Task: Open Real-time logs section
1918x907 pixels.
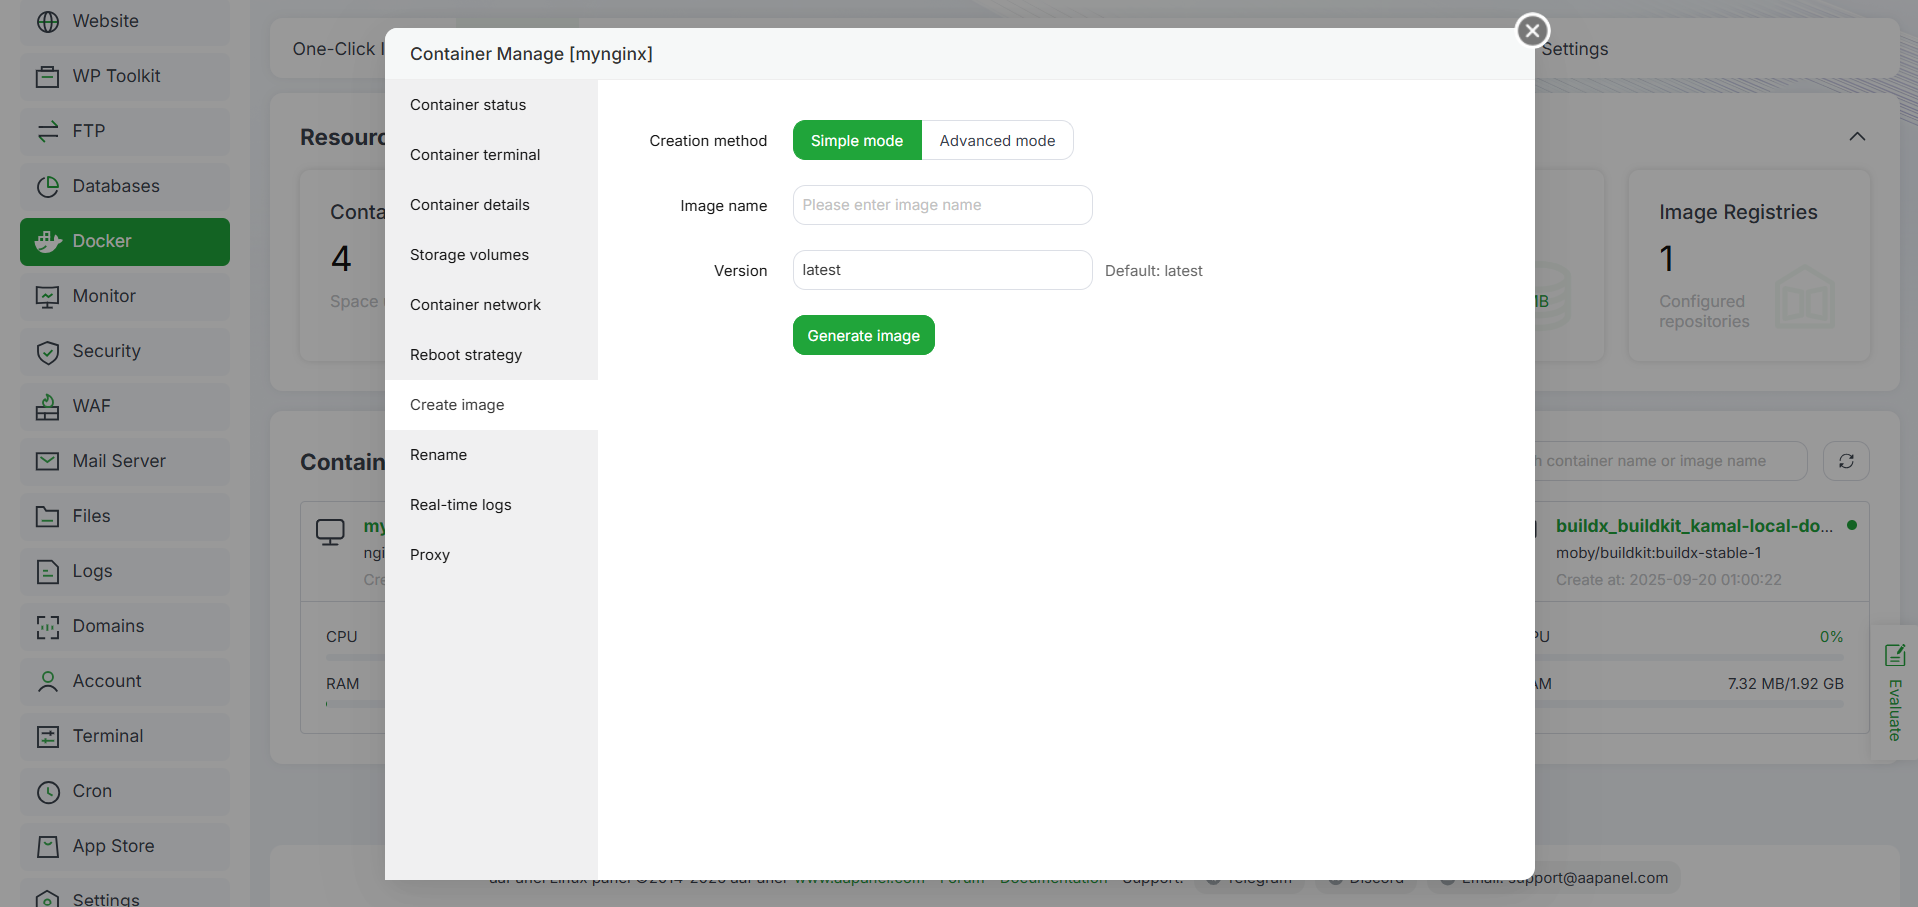Action: (x=491, y=505)
